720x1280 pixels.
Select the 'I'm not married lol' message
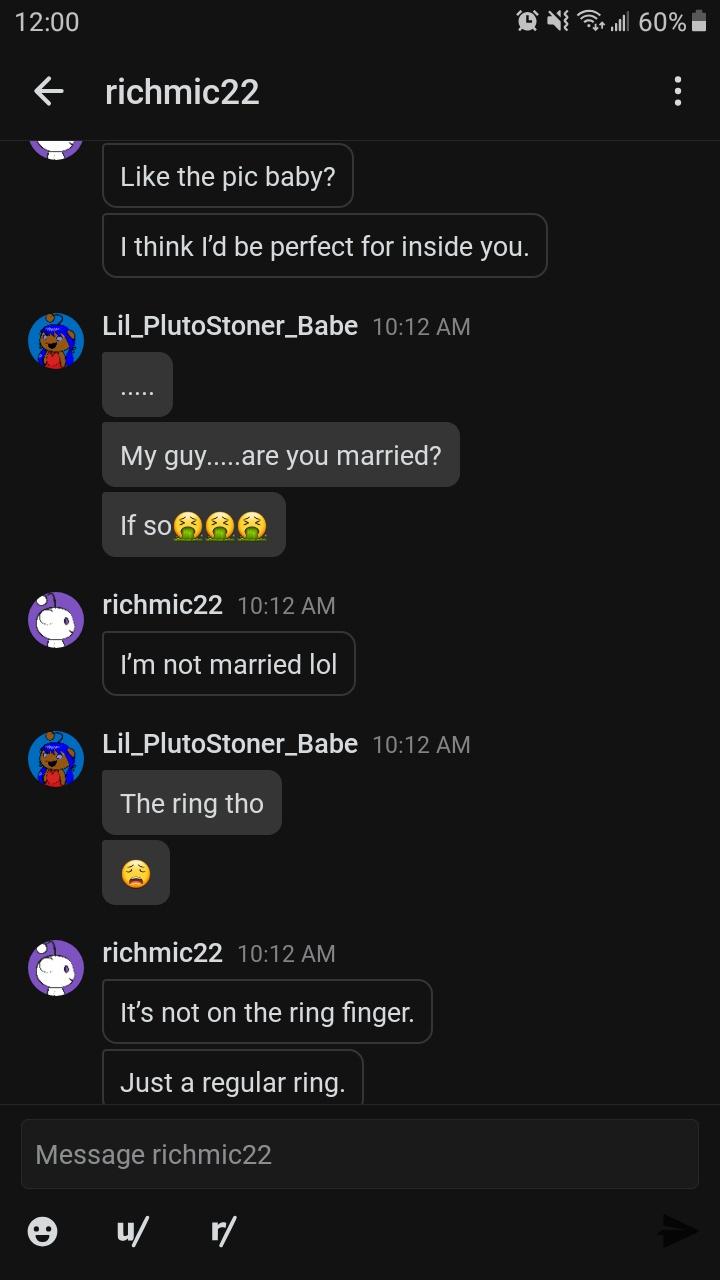coord(228,664)
